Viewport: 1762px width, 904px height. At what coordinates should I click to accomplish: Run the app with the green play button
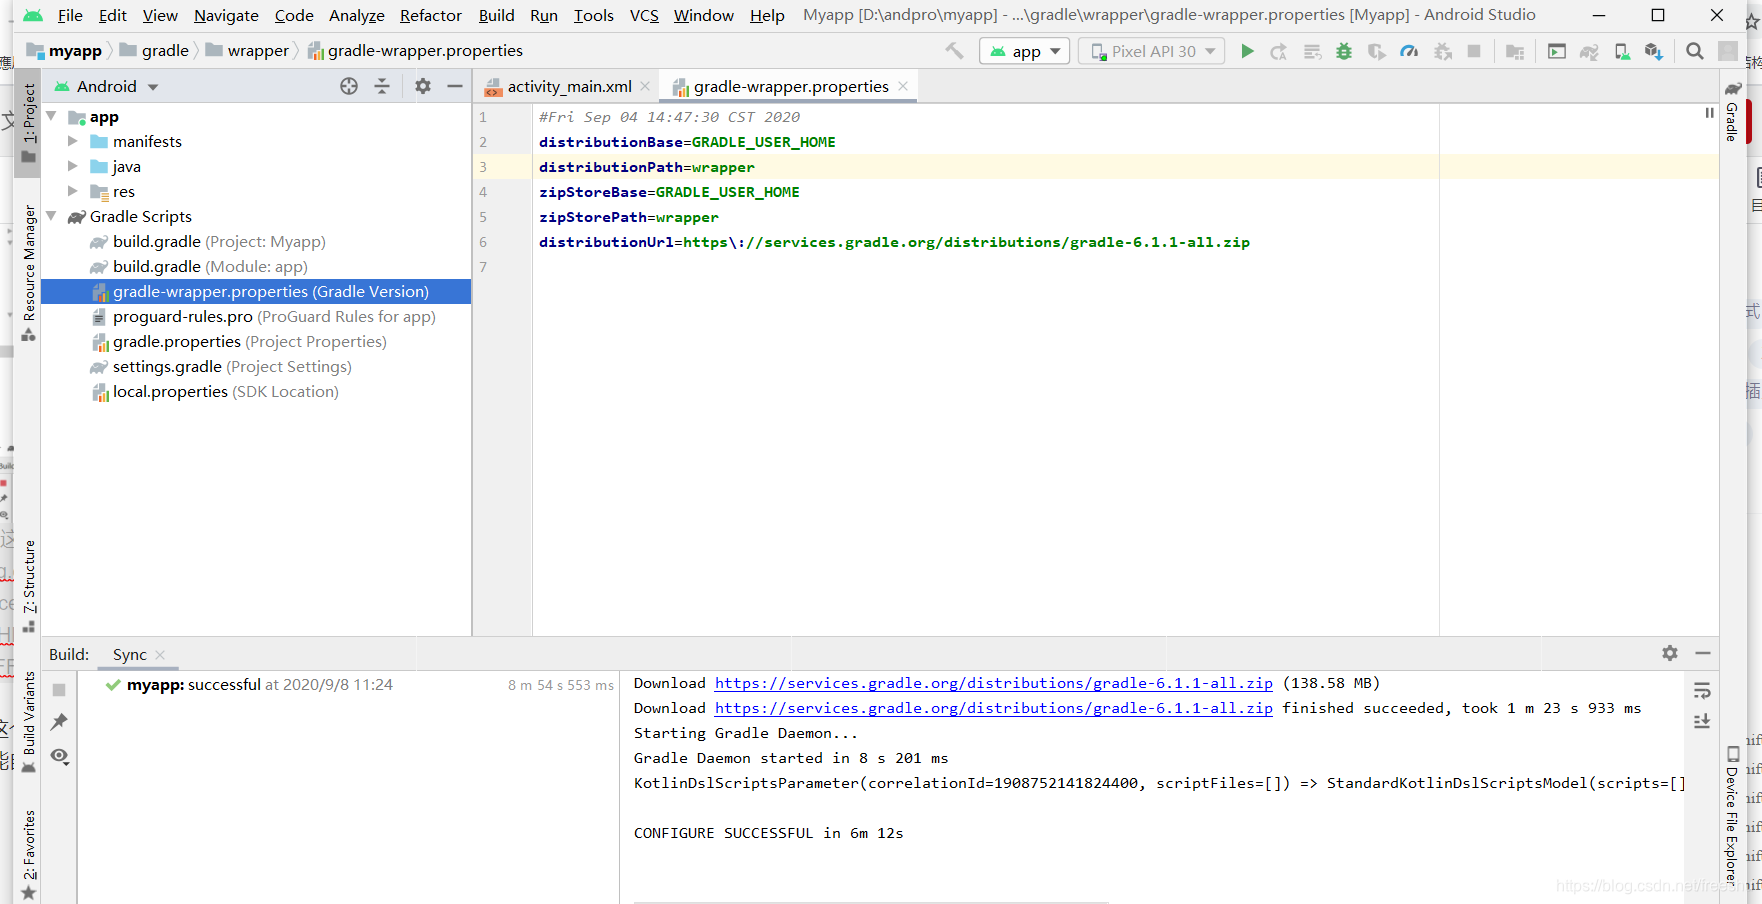(1247, 51)
